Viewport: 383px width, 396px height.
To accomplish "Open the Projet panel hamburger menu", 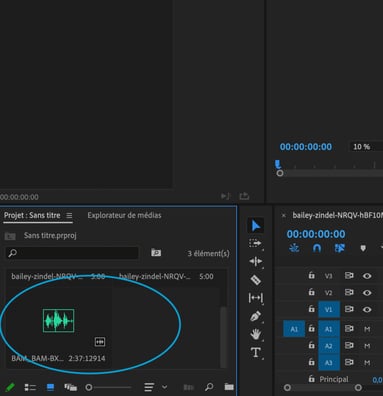I will (x=69, y=216).
